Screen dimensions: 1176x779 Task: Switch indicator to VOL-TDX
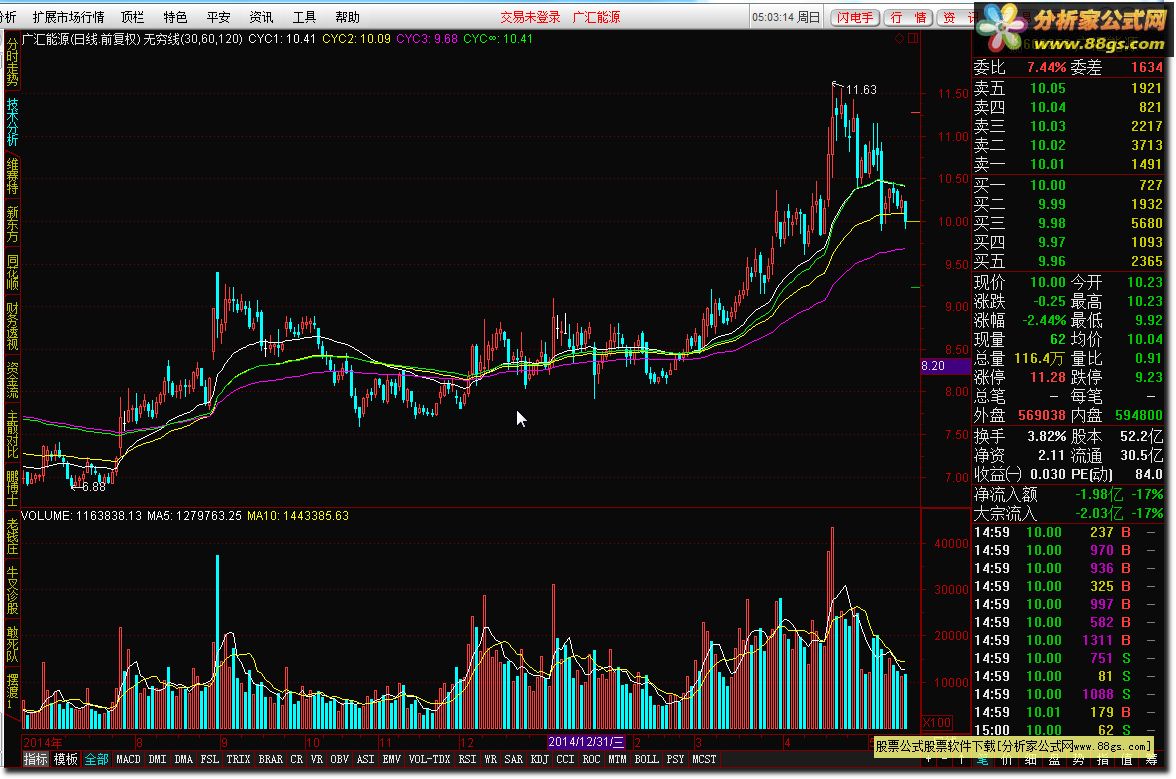tap(430, 759)
